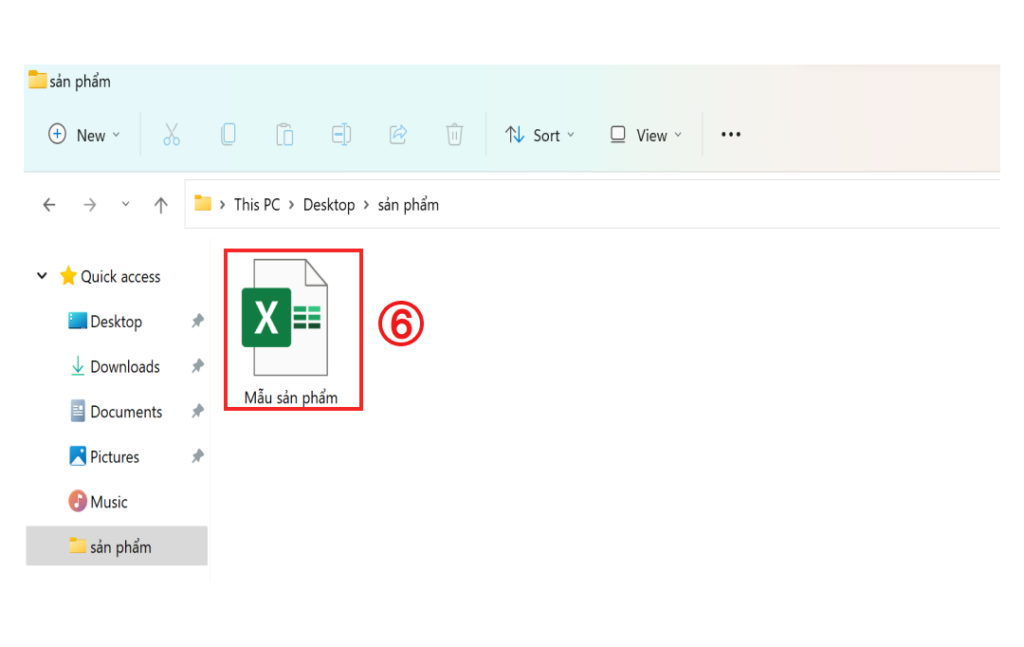The width and height of the screenshot is (1024, 647).
Task: Click the pin icon beside Pictures
Action: pos(197,456)
